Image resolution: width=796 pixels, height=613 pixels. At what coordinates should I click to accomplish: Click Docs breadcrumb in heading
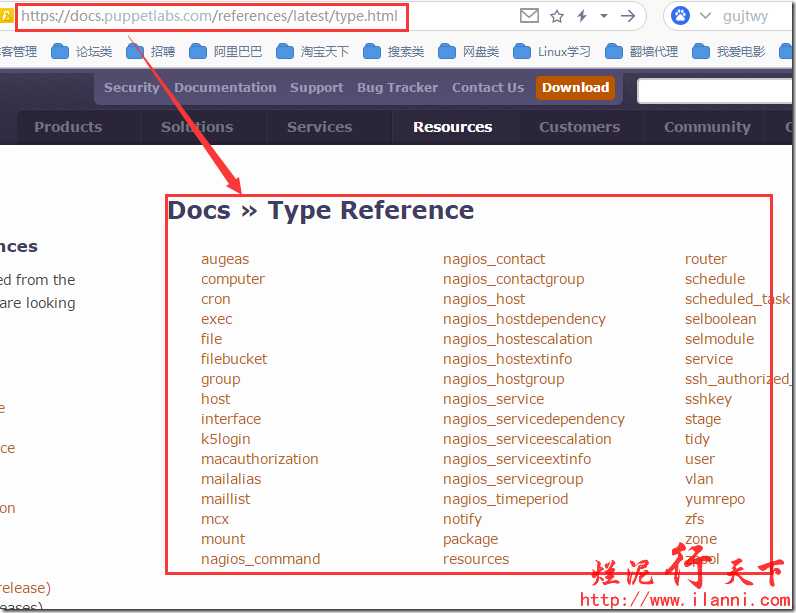(199, 210)
